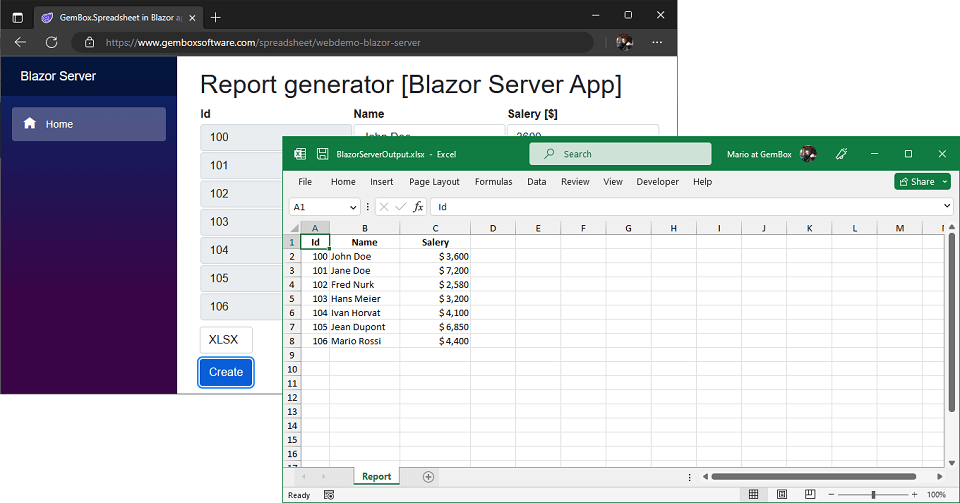Click the macro recording icon in status bar
The height and width of the screenshot is (503, 960).
[329, 495]
